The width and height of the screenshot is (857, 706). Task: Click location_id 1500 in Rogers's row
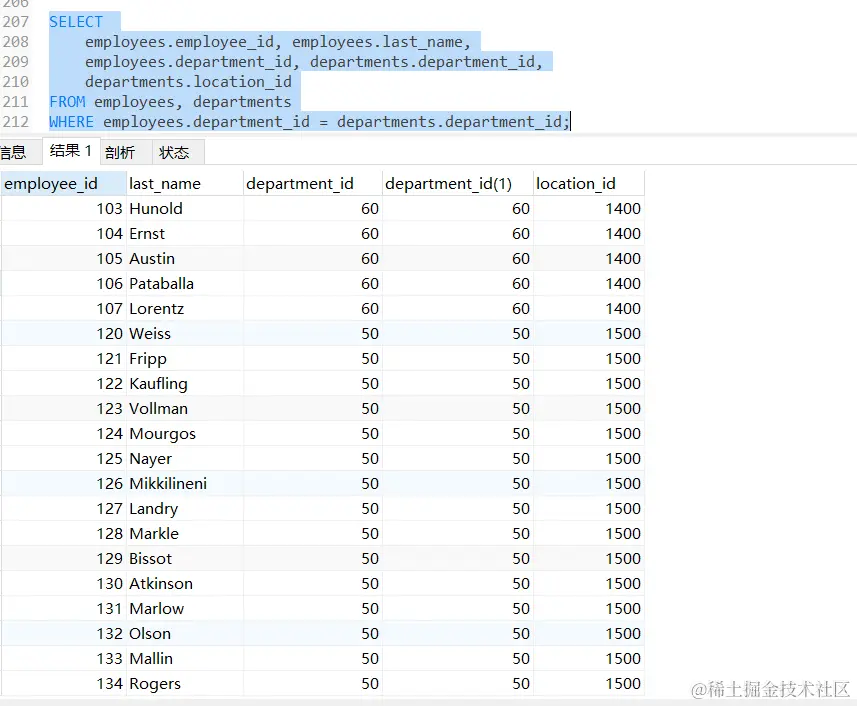pyautogui.click(x=589, y=684)
